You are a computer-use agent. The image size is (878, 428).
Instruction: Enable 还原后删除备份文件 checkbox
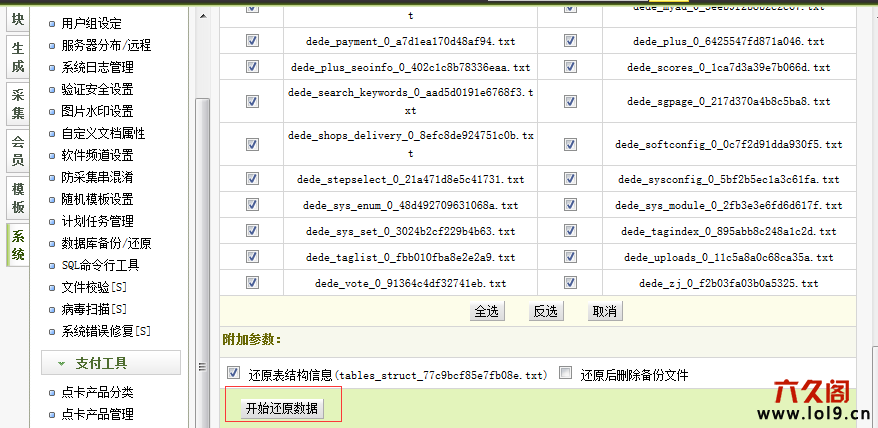tap(566, 373)
